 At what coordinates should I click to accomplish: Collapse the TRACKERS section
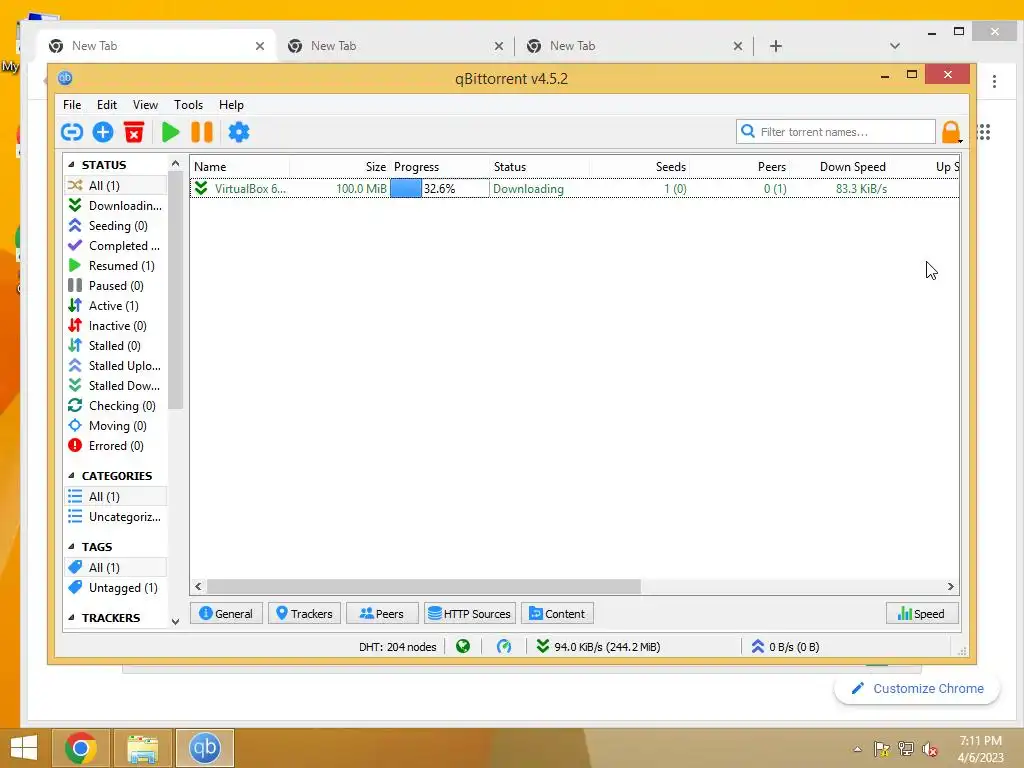(71, 617)
